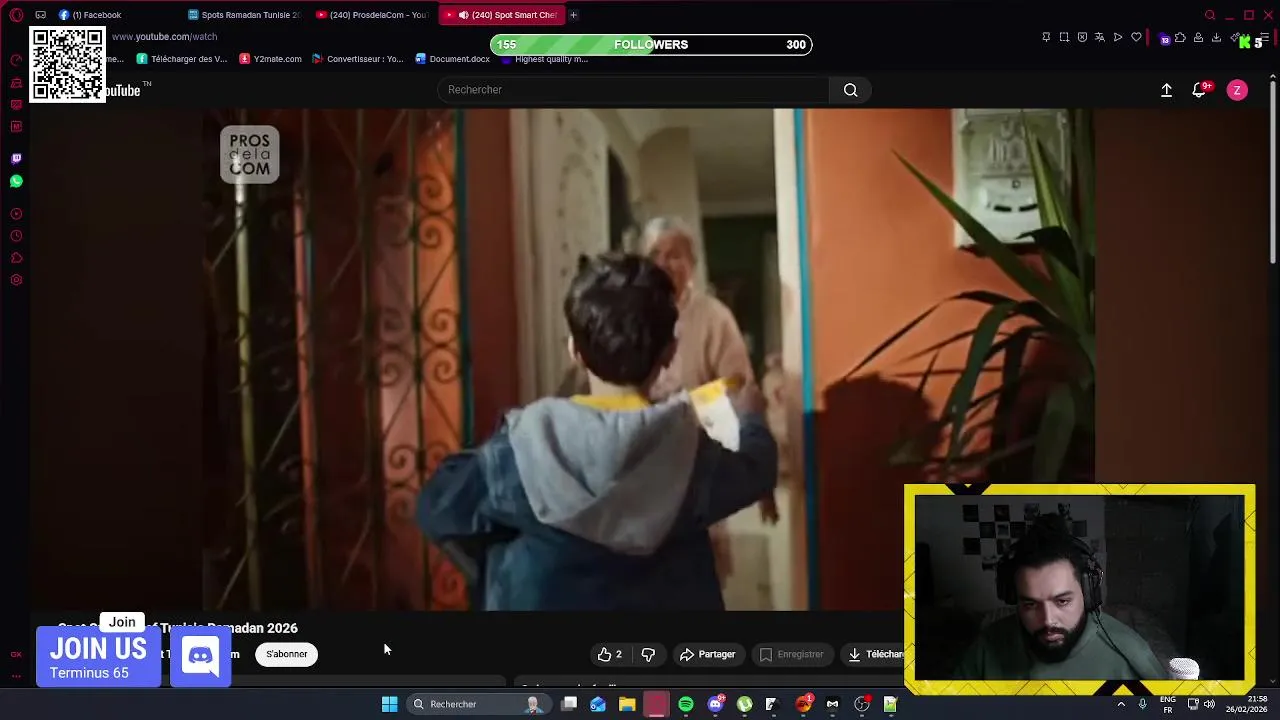
Task: Show hidden system tray icons chevron
Action: [1121, 704]
